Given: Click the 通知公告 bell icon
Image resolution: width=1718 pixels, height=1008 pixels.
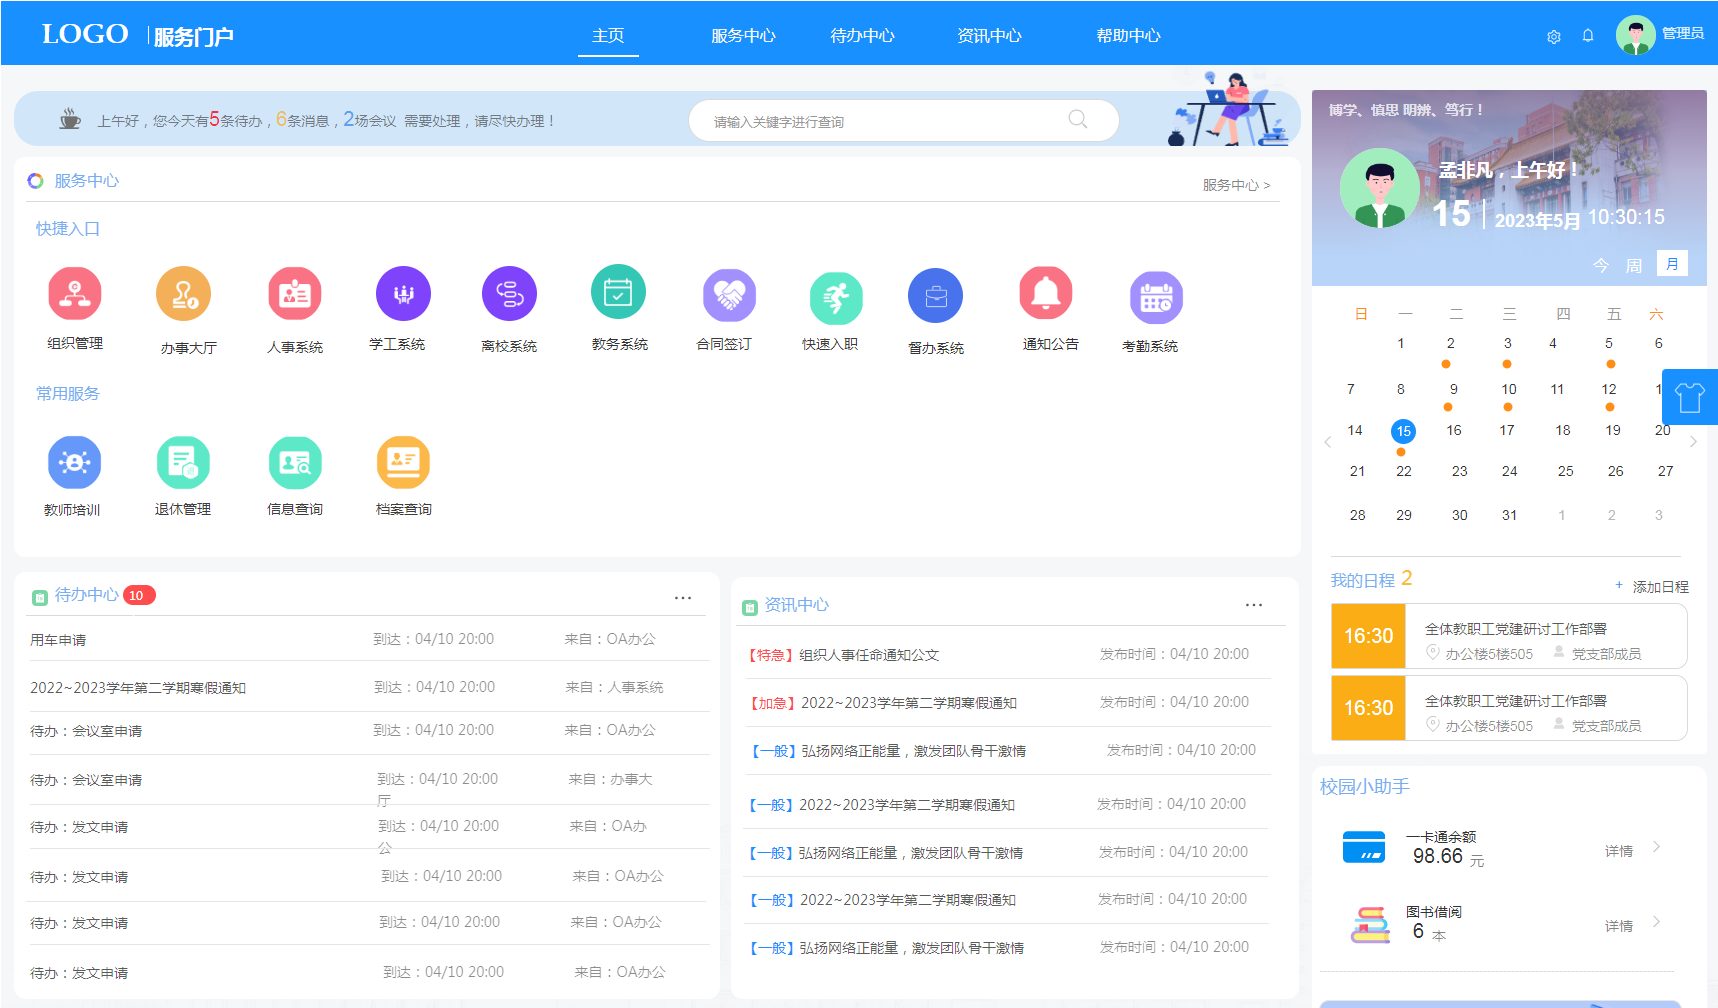Looking at the screenshot, I should coord(1046,294).
